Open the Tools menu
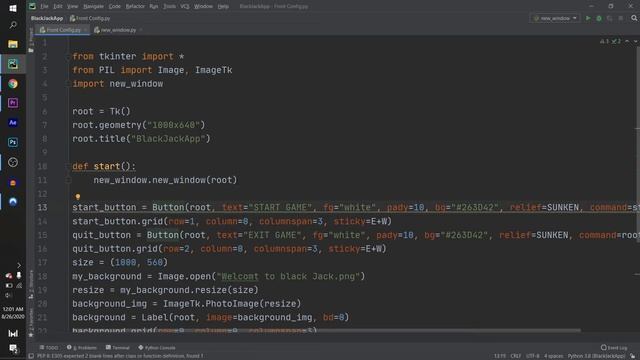Screen dimensions: 640x360 click(x=169, y=6)
